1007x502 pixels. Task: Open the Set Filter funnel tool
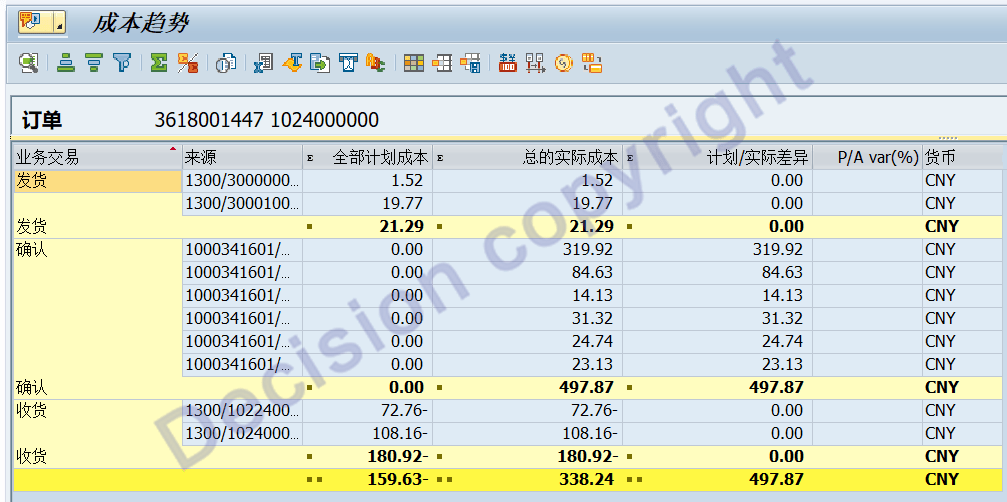tap(122, 63)
